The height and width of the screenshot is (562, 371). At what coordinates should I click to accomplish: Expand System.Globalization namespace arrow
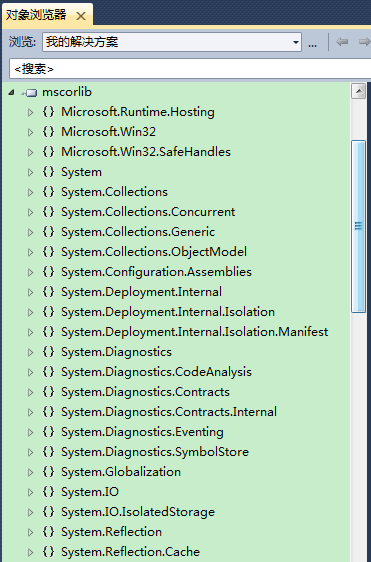pos(31,472)
